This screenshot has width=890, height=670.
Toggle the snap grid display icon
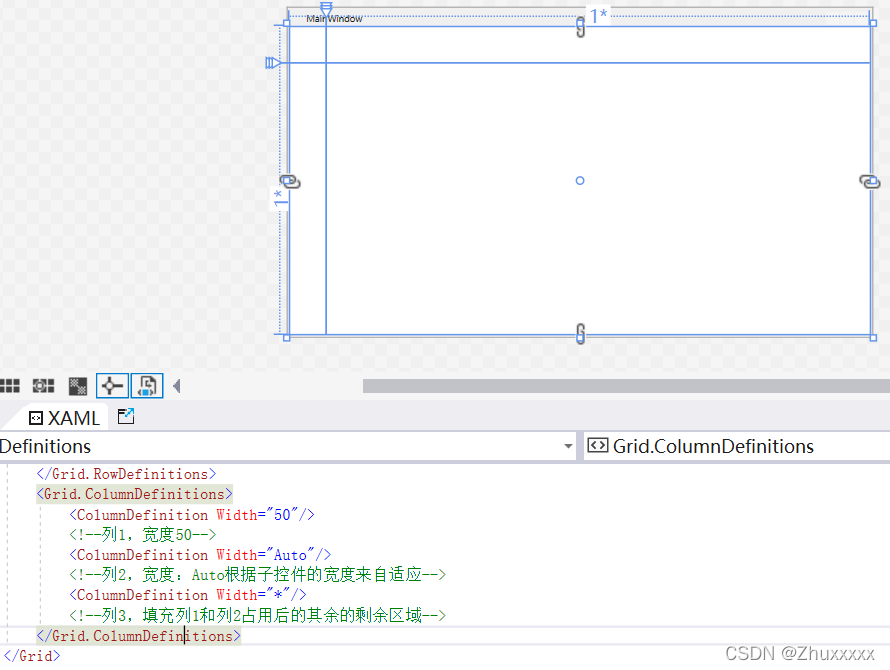click(x=11, y=385)
